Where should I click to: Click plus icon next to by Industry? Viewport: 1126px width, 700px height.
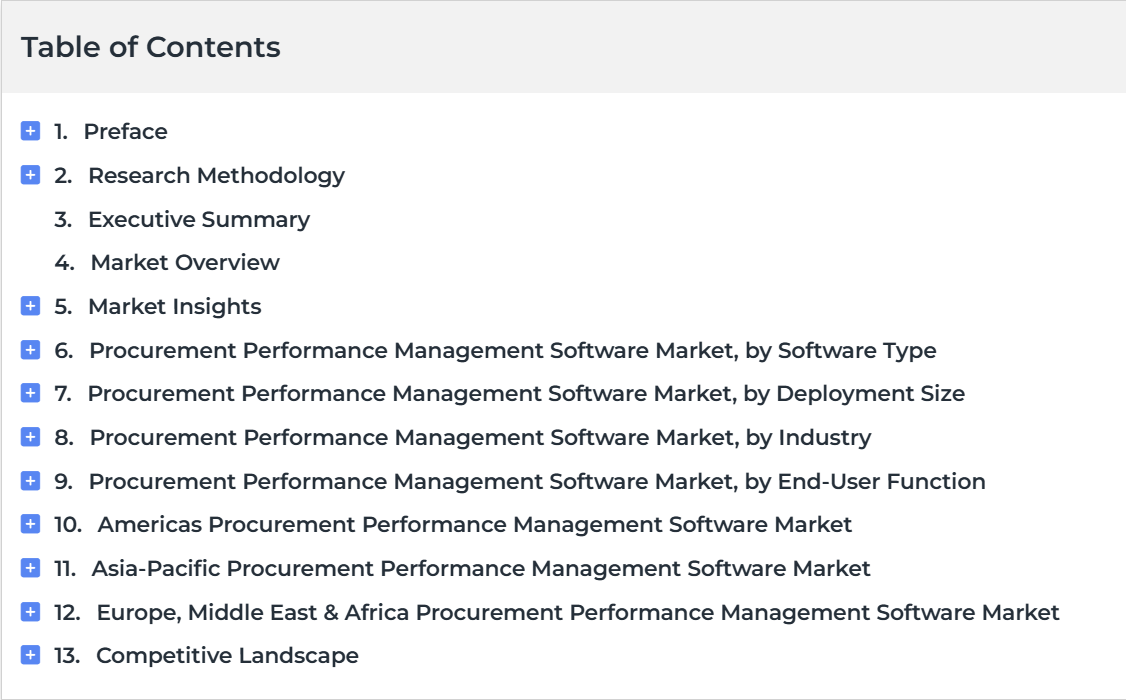[x=30, y=437]
